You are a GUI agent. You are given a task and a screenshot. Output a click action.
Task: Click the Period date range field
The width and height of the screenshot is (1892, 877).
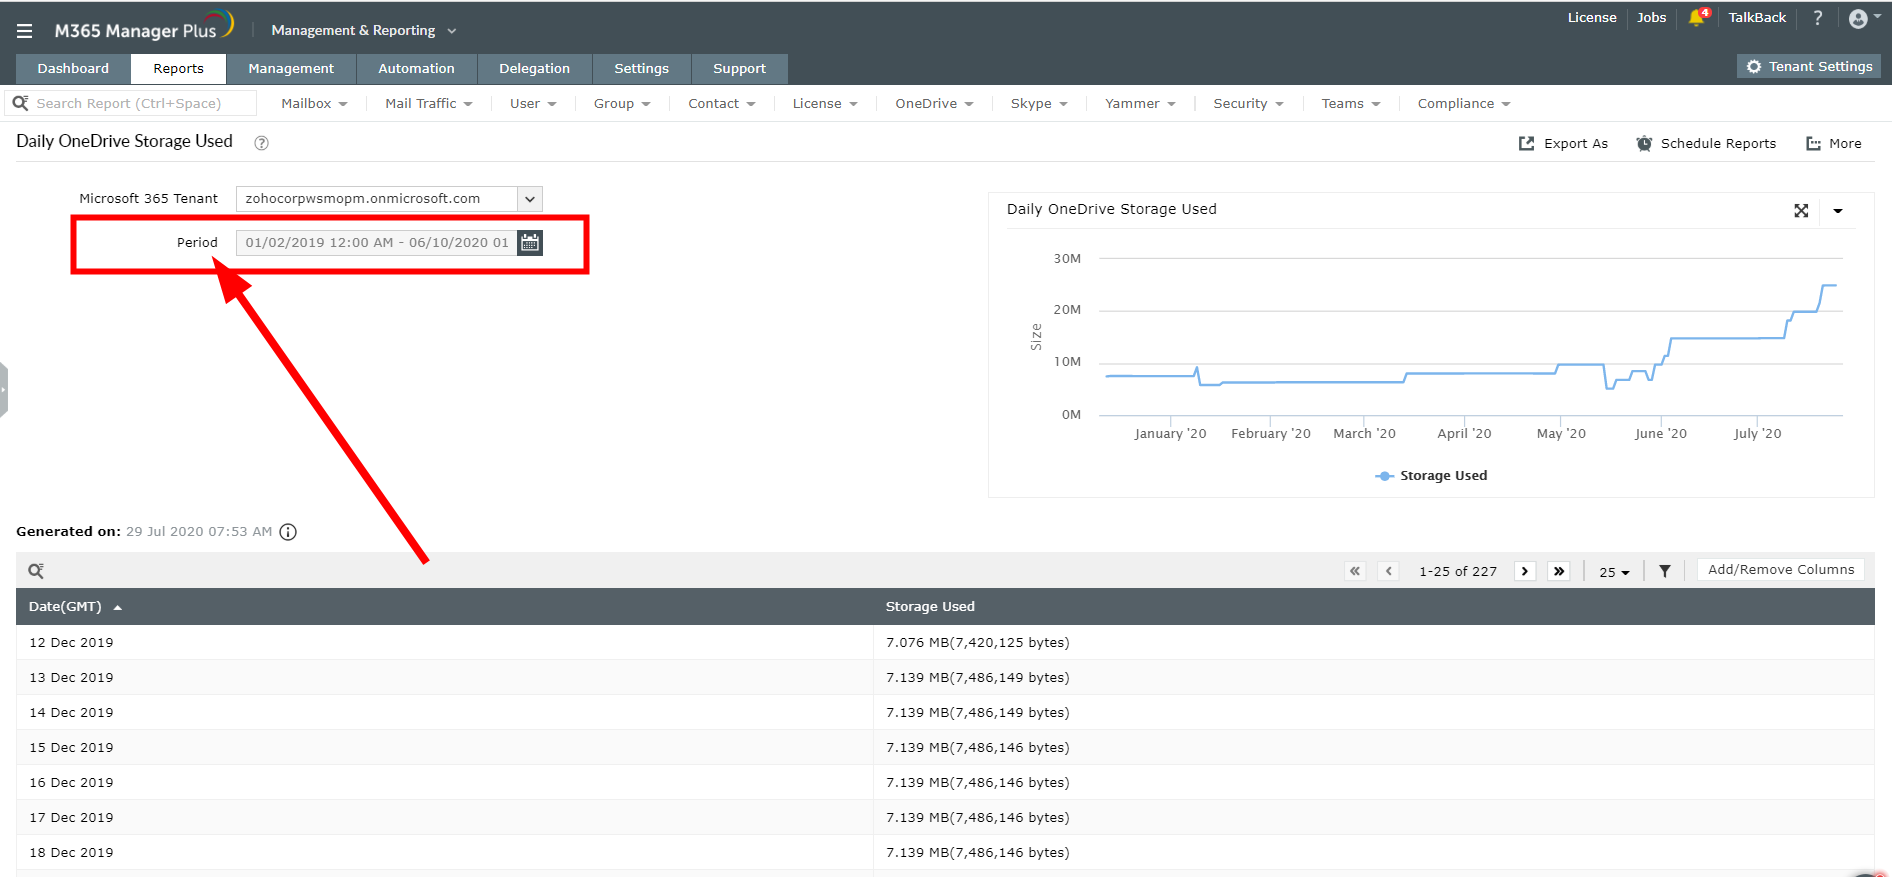(377, 242)
